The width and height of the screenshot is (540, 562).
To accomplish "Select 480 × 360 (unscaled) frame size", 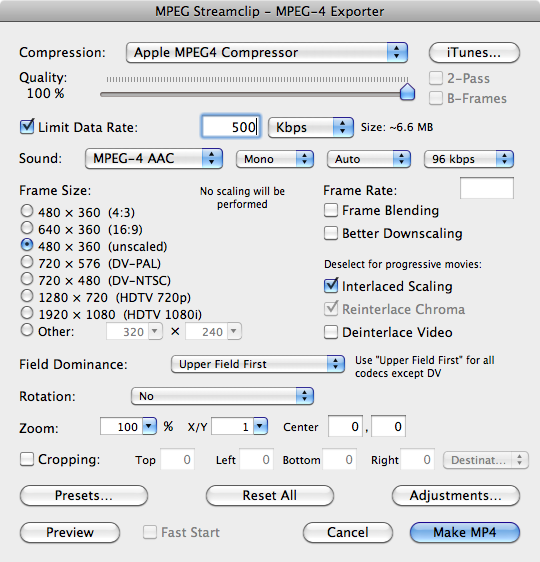I will pos(27,245).
